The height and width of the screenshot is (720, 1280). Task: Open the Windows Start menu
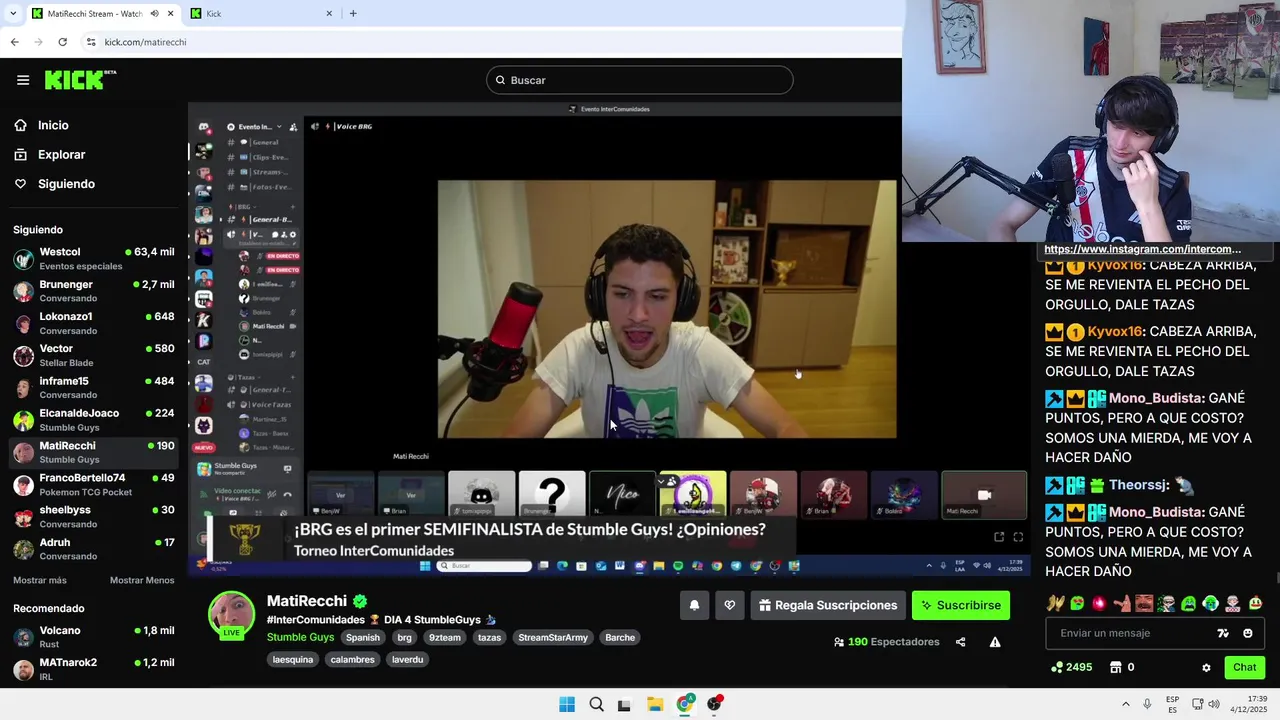point(567,704)
